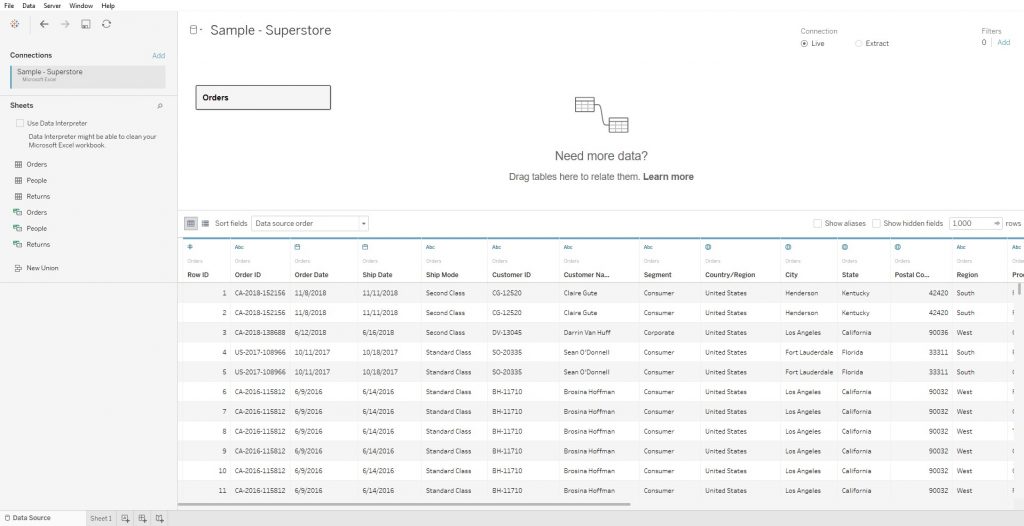Click cell CA-2018-138688

pyautogui.click(x=260, y=333)
